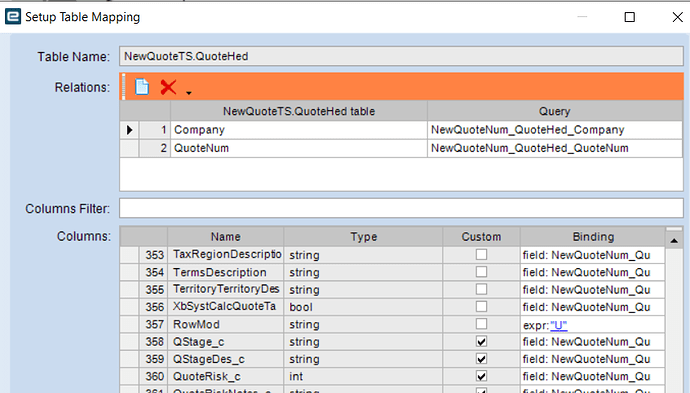Click the Epicor app icon in title bar
Image resolution: width=690 pixels, height=393 pixels.
[12, 17]
